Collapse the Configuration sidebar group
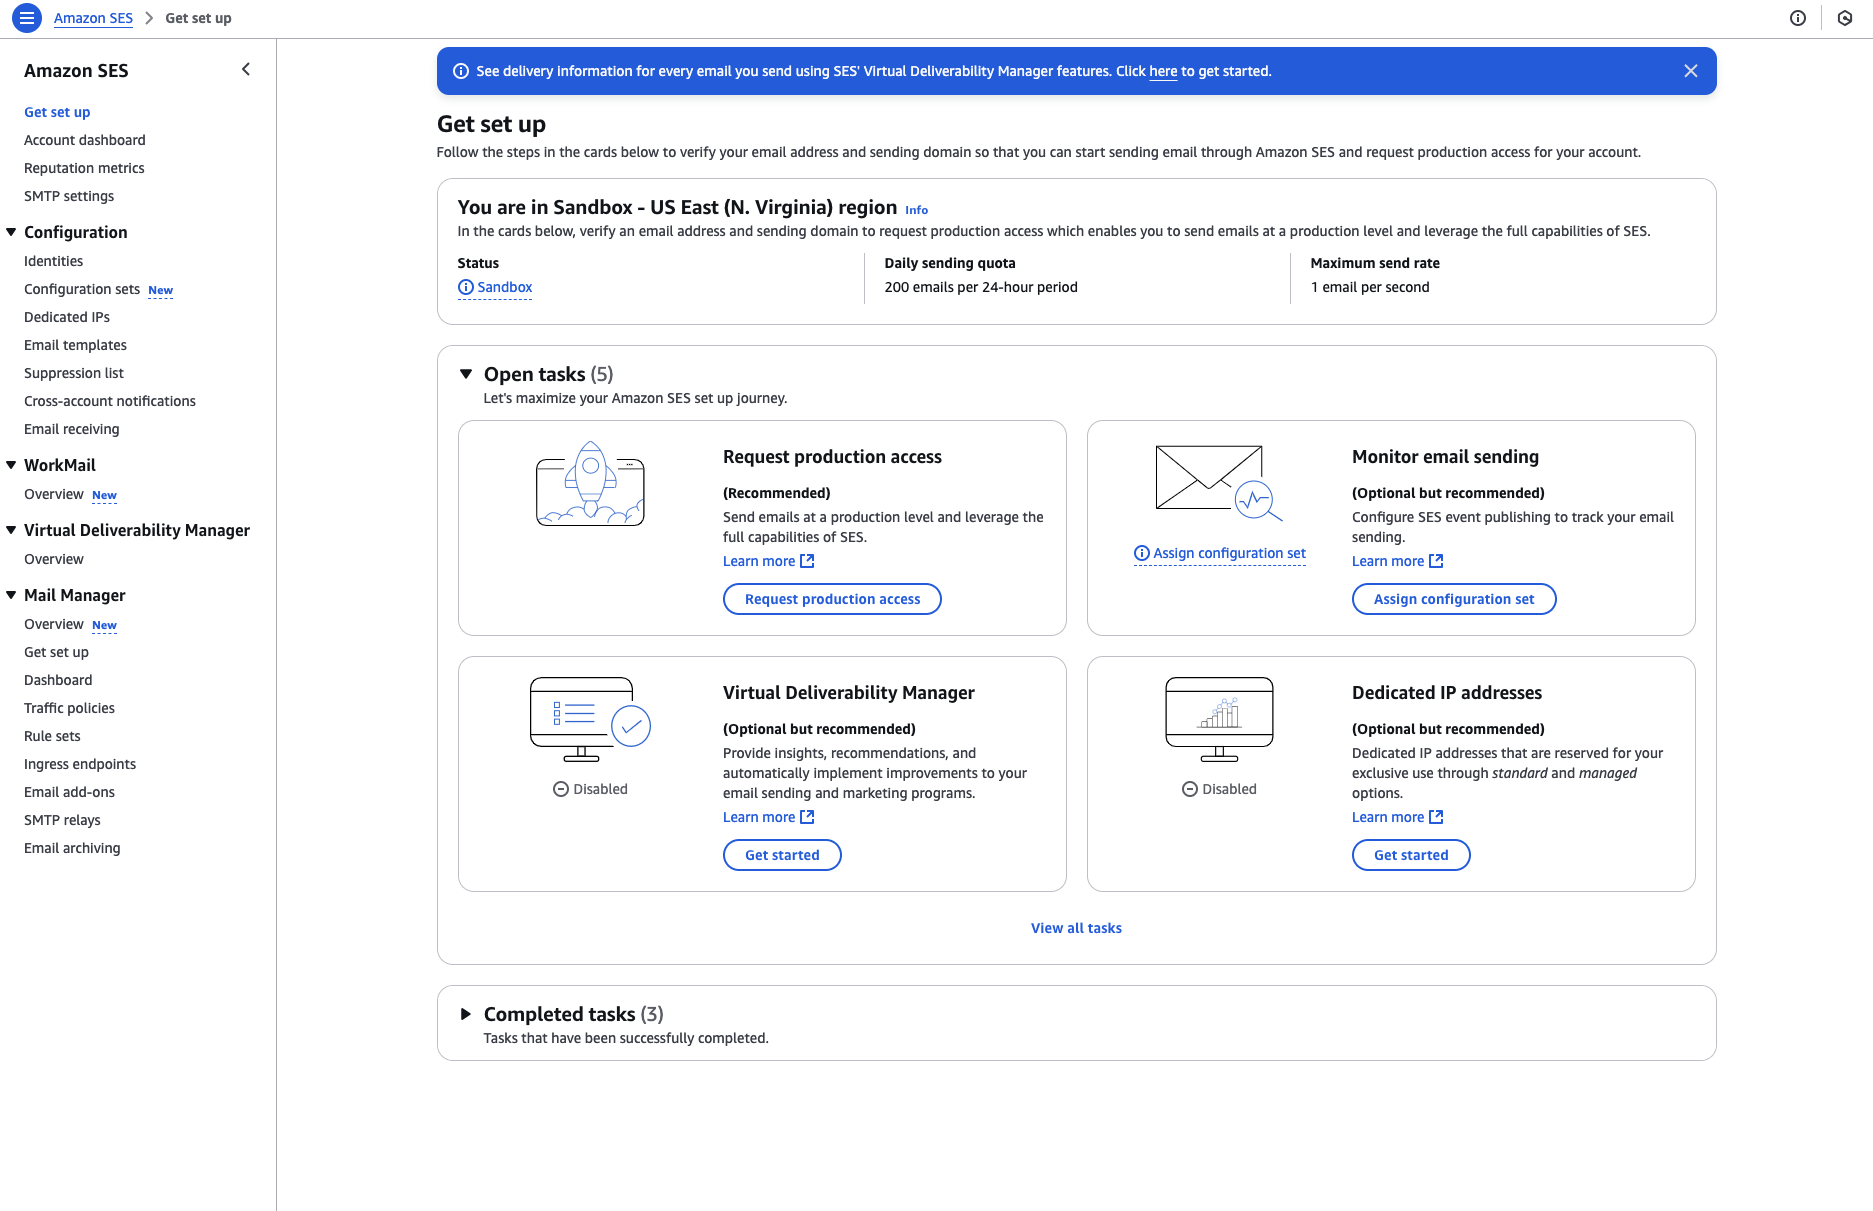Screen dimensions: 1873x1211 (x=11, y=232)
